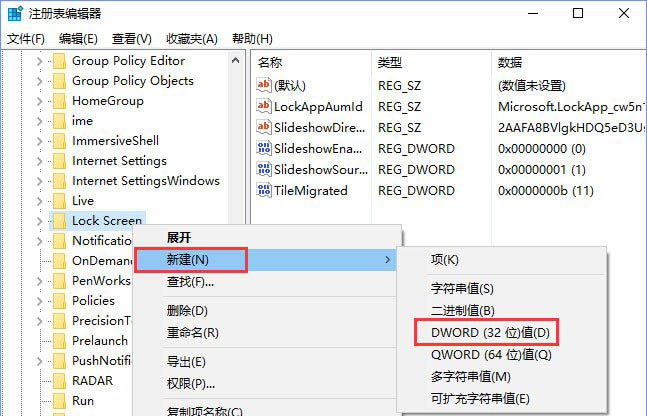The height and width of the screenshot is (416, 647).
Task: Click the Internet SettingsWindows folder icon
Action: pyautogui.click(x=59, y=181)
